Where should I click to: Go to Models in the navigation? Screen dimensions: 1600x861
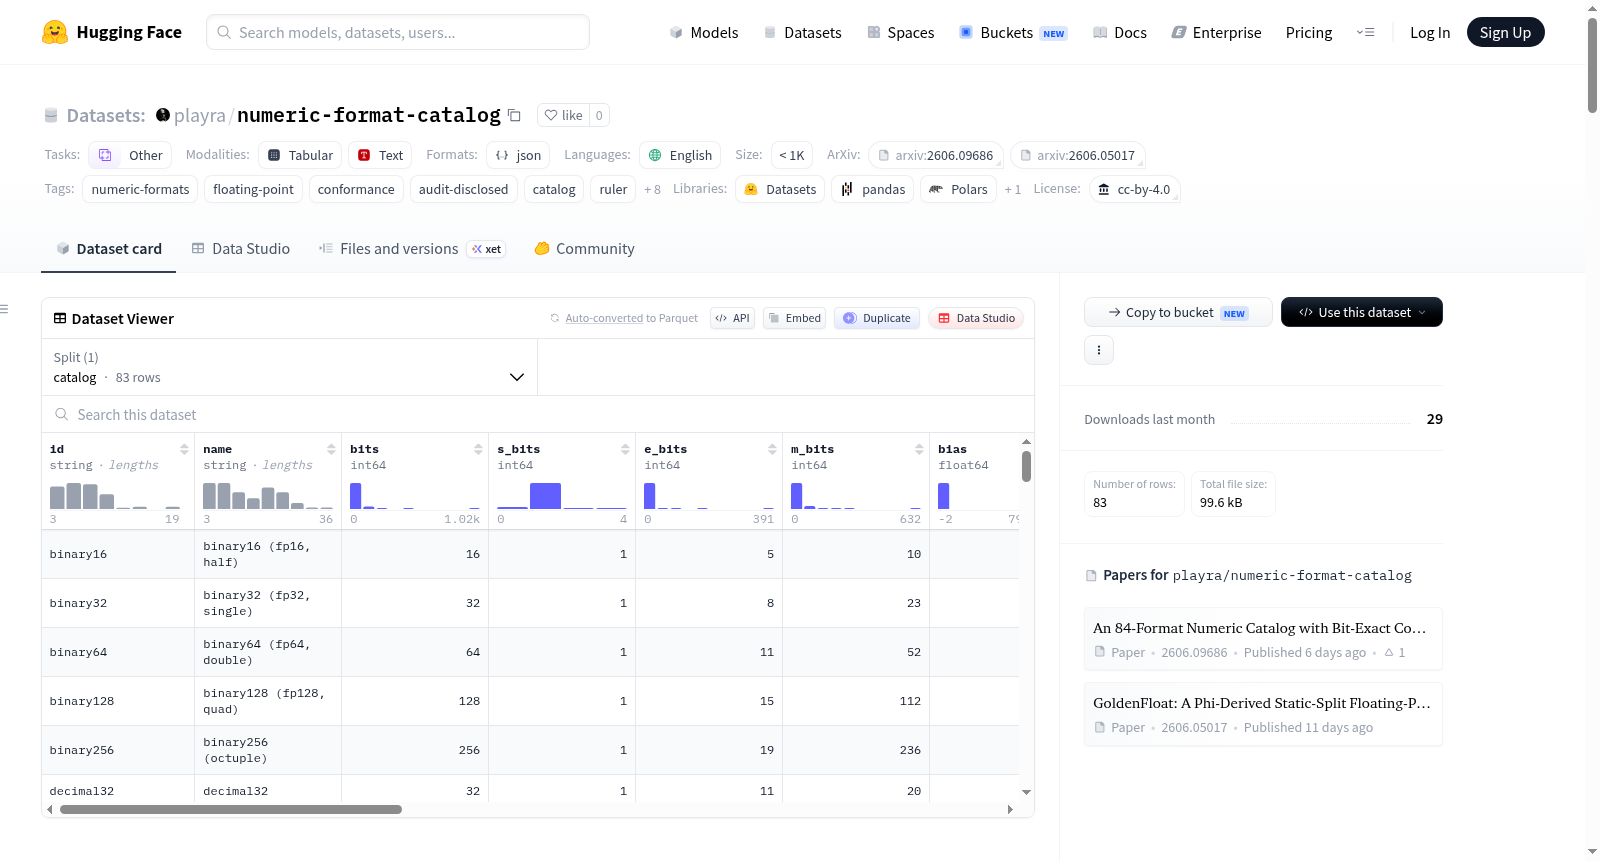point(704,32)
